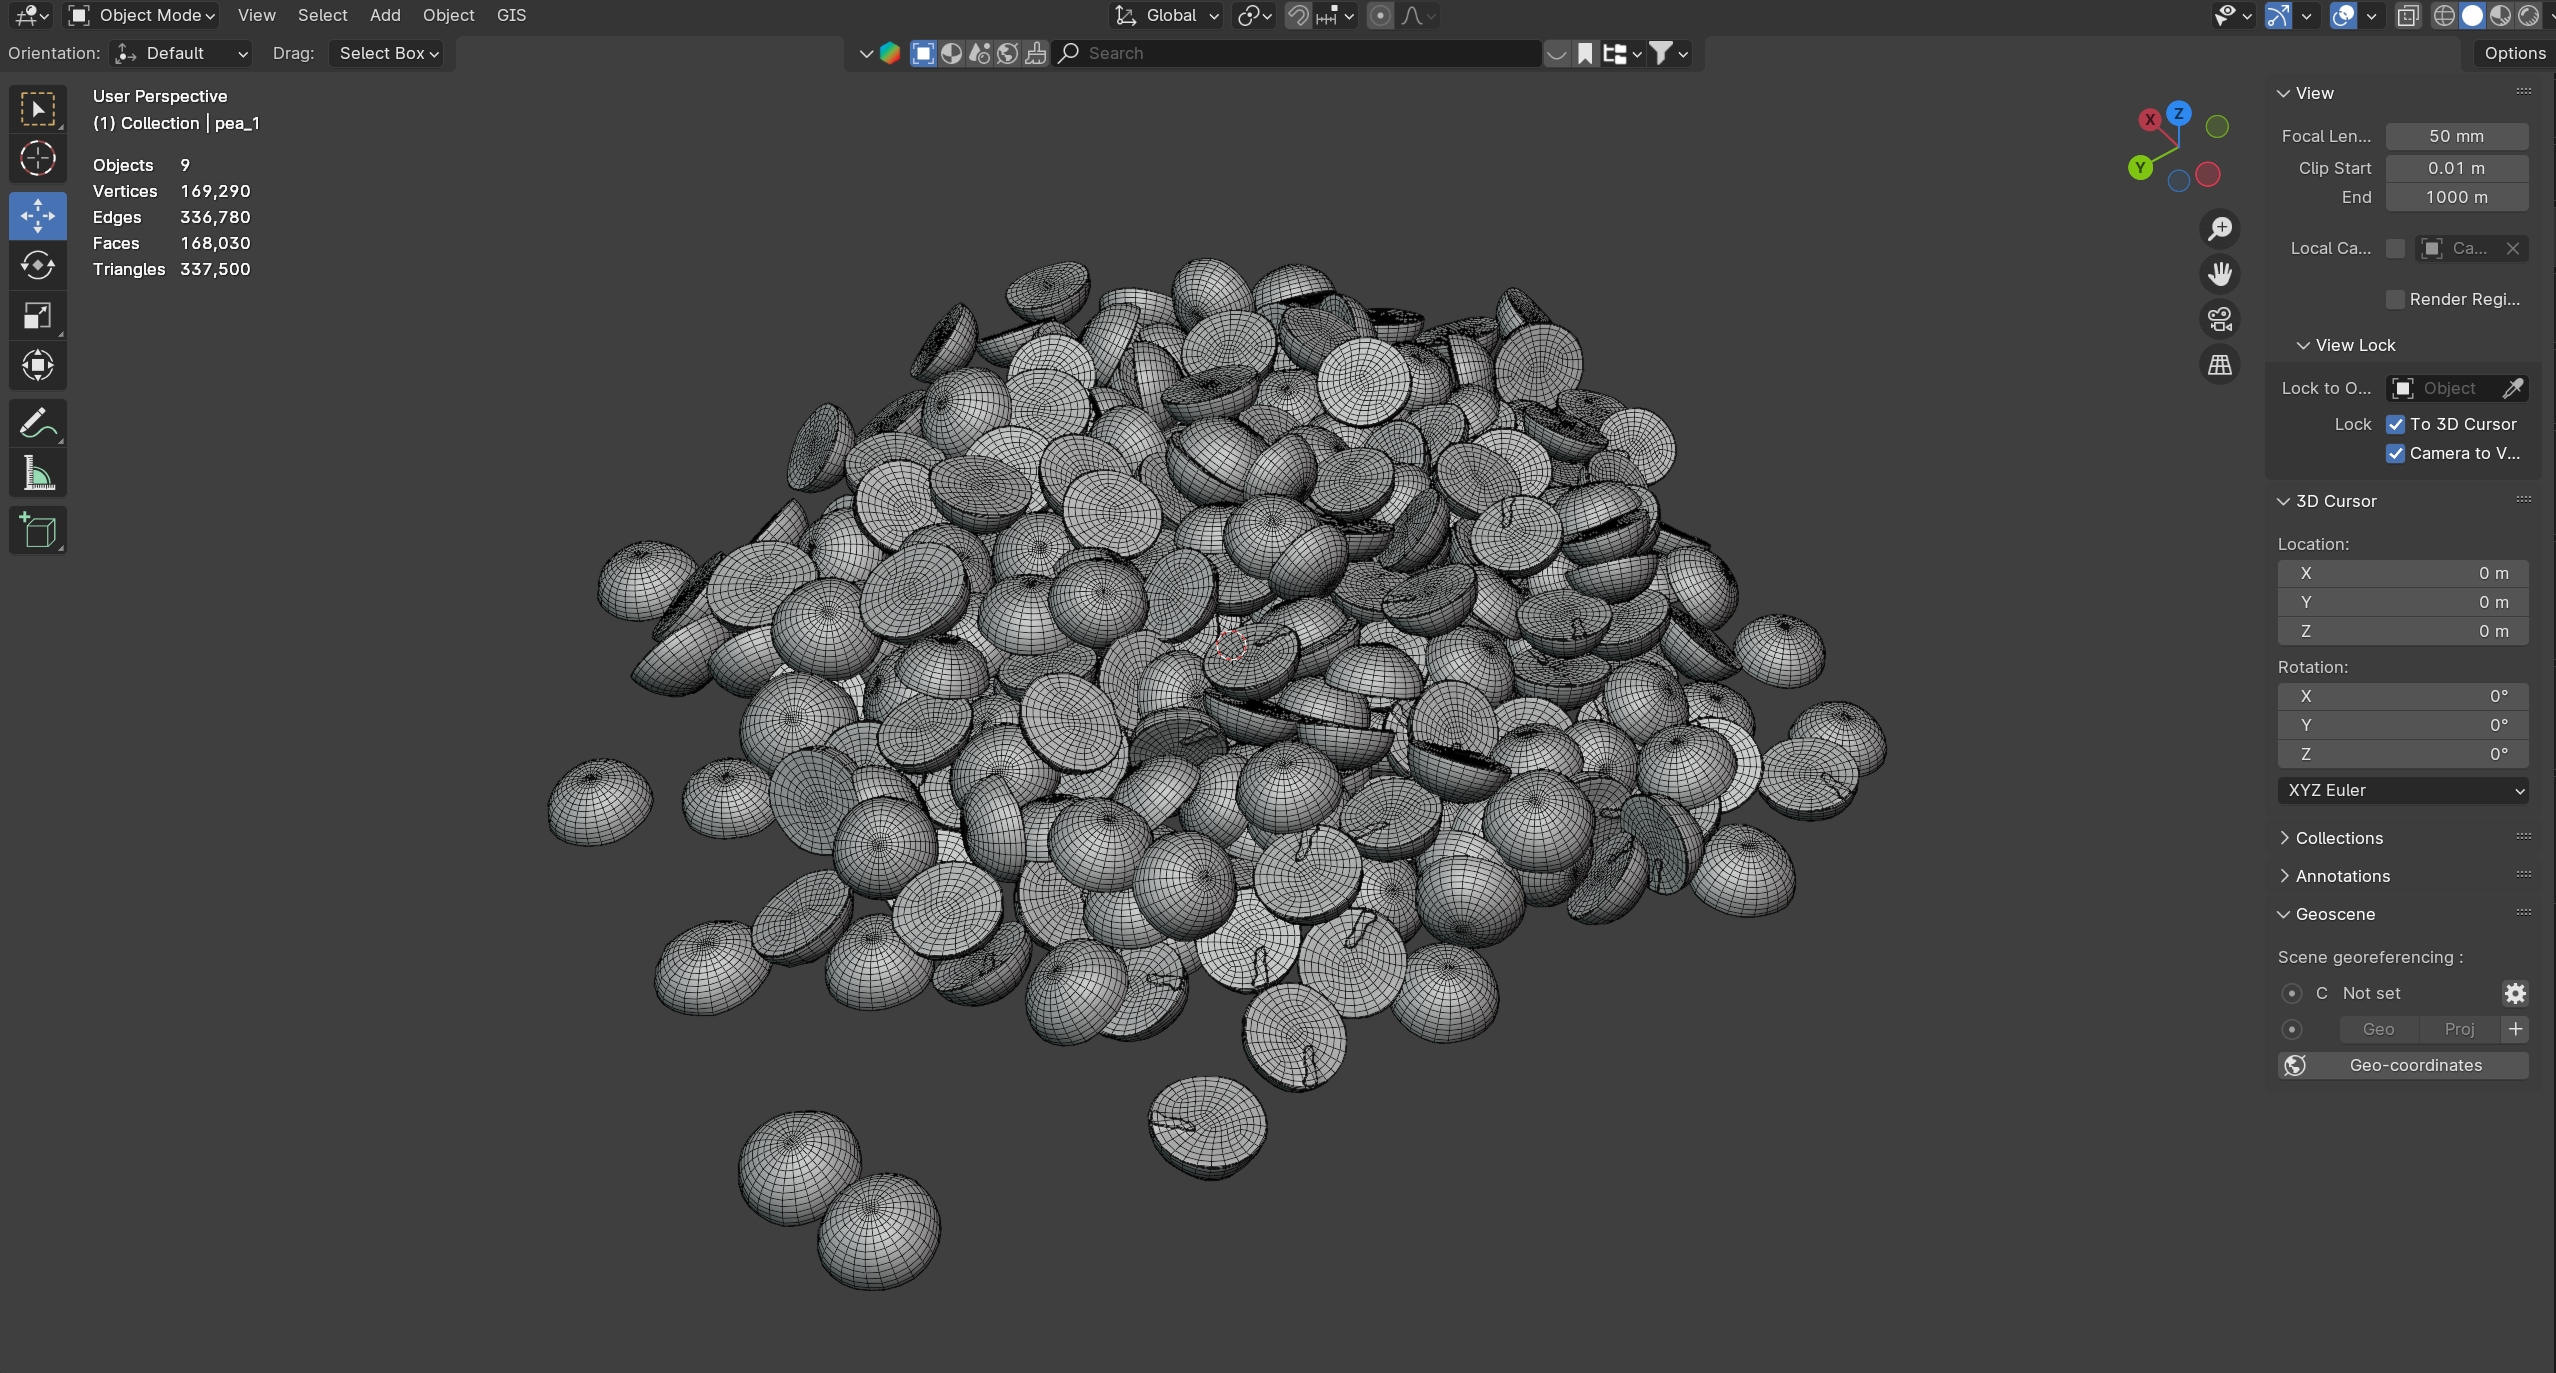Disable Lock To 3D Cursor checkbox
The image size is (2556, 1373).
point(2395,424)
